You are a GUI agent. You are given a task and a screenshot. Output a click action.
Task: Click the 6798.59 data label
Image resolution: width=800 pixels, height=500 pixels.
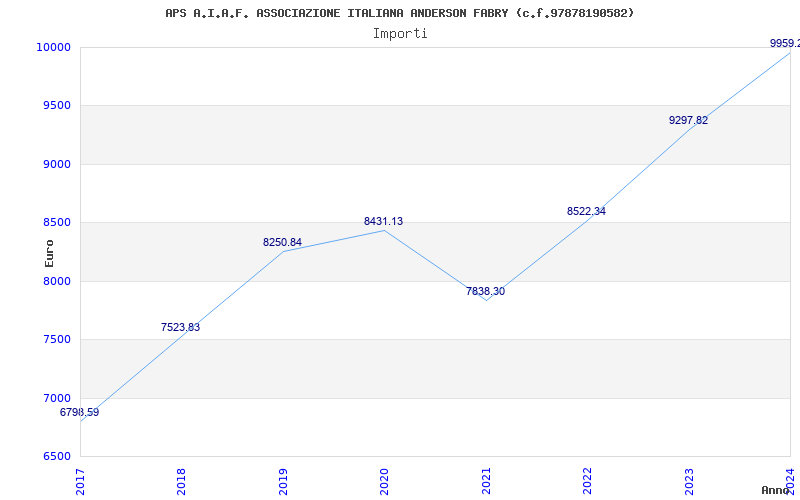(x=80, y=412)
